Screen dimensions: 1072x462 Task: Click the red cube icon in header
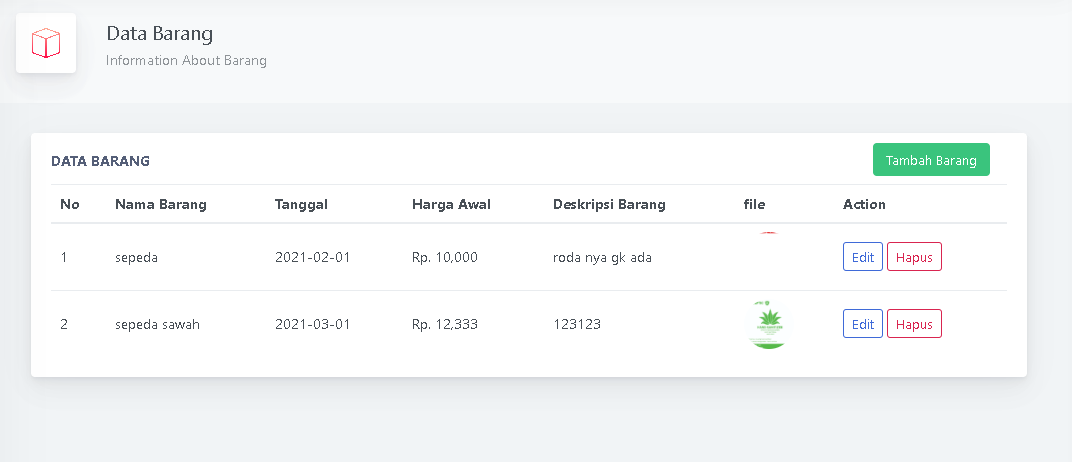46,43
